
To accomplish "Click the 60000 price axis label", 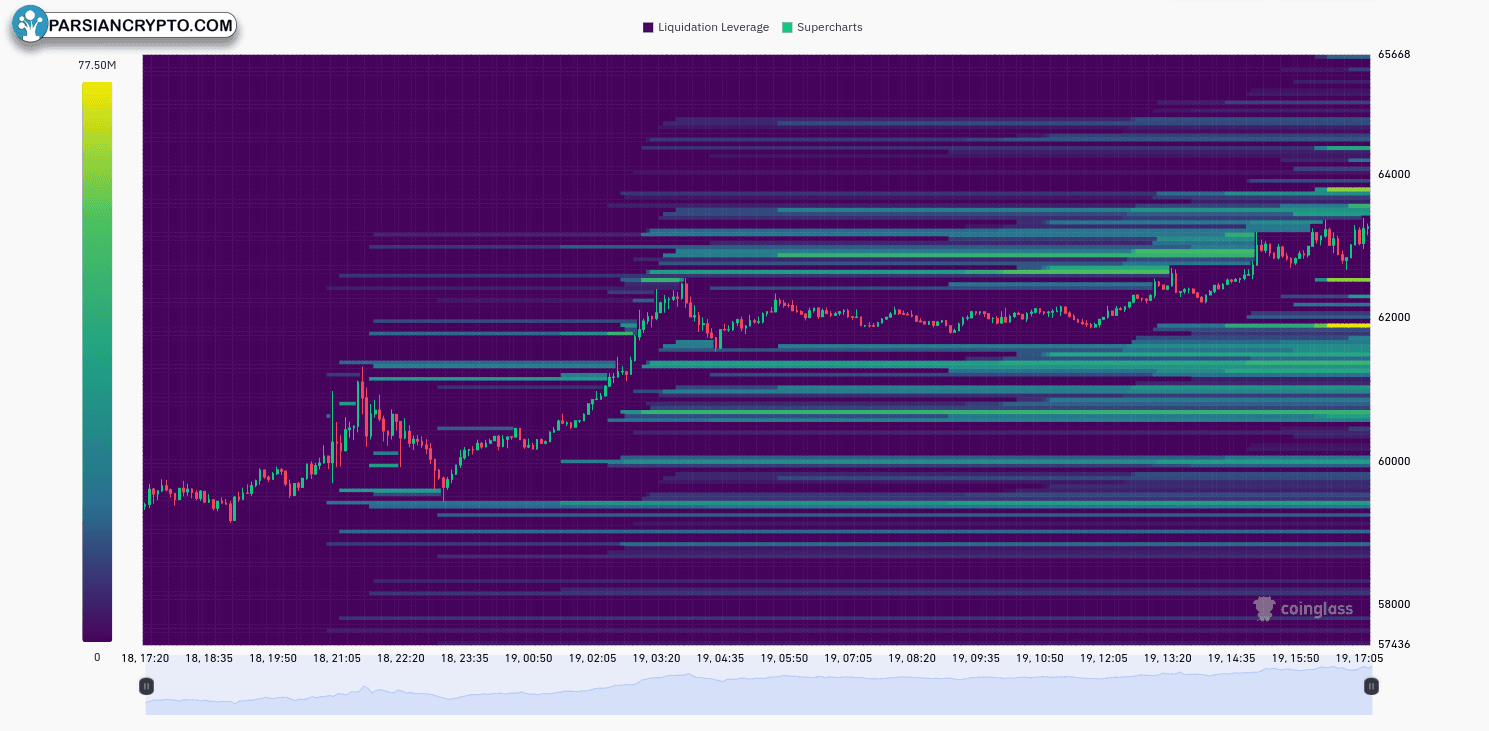I will [x=1393, y=461].
